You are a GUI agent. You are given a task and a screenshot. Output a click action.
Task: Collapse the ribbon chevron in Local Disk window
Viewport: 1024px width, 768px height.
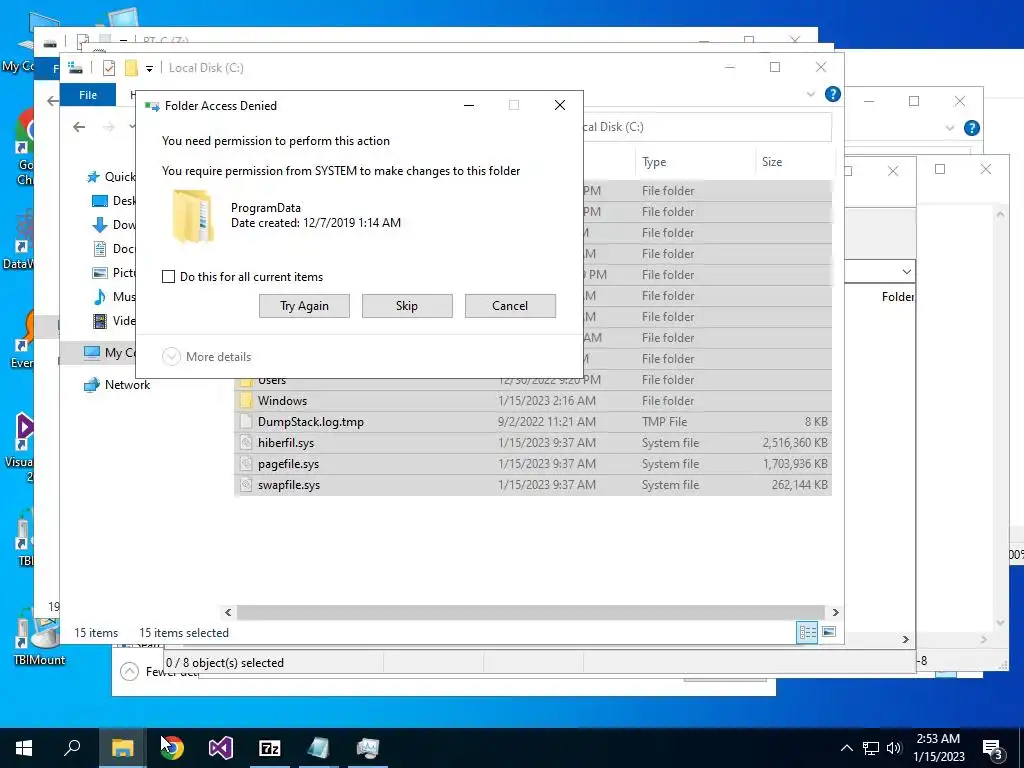(x=811, y=94)
